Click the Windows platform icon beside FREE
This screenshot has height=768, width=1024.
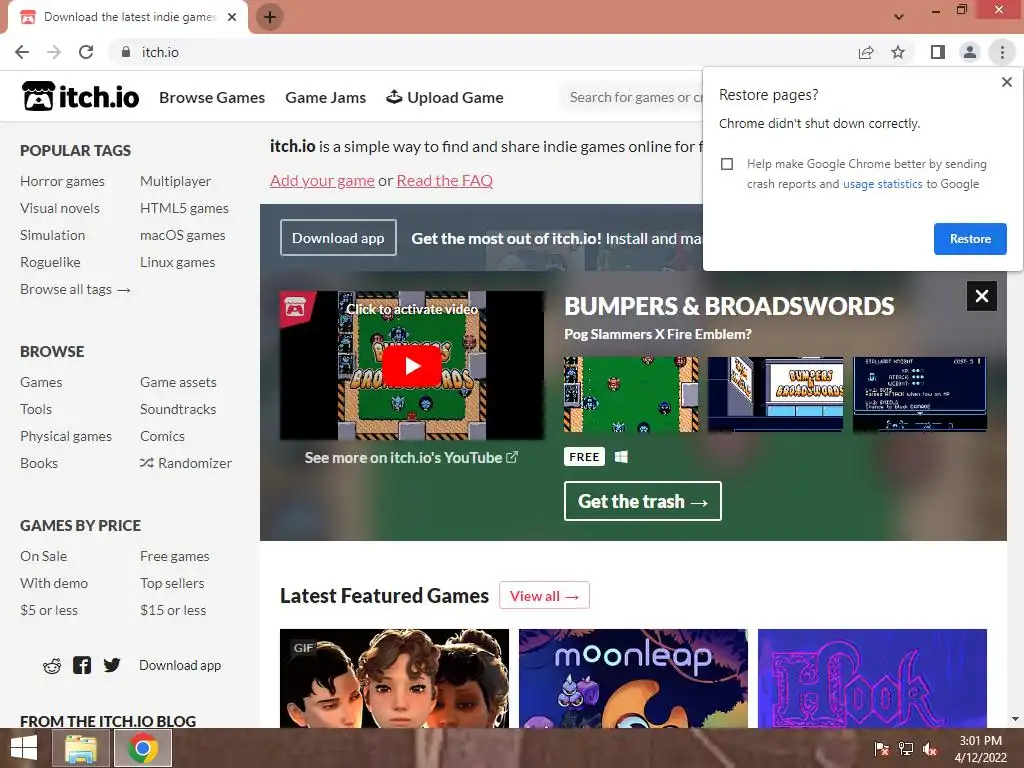621,457
